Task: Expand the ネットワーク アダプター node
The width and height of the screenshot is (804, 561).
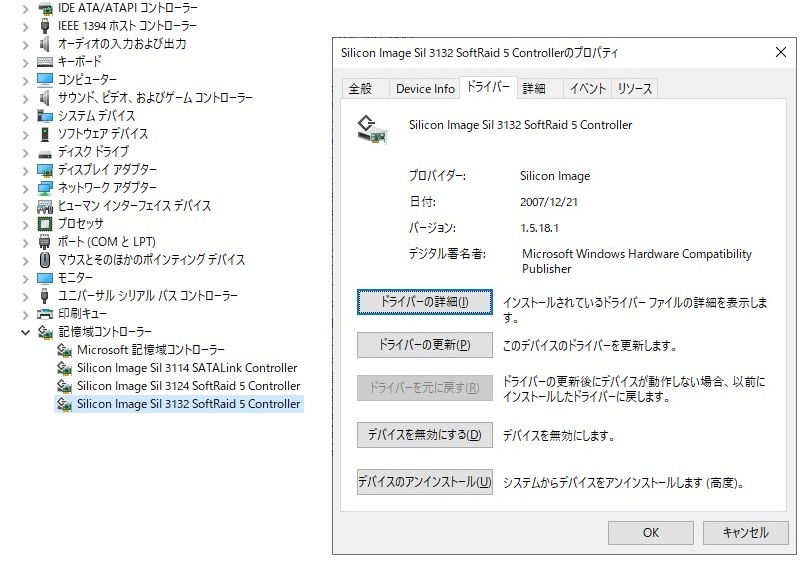Action: (25, 188)
